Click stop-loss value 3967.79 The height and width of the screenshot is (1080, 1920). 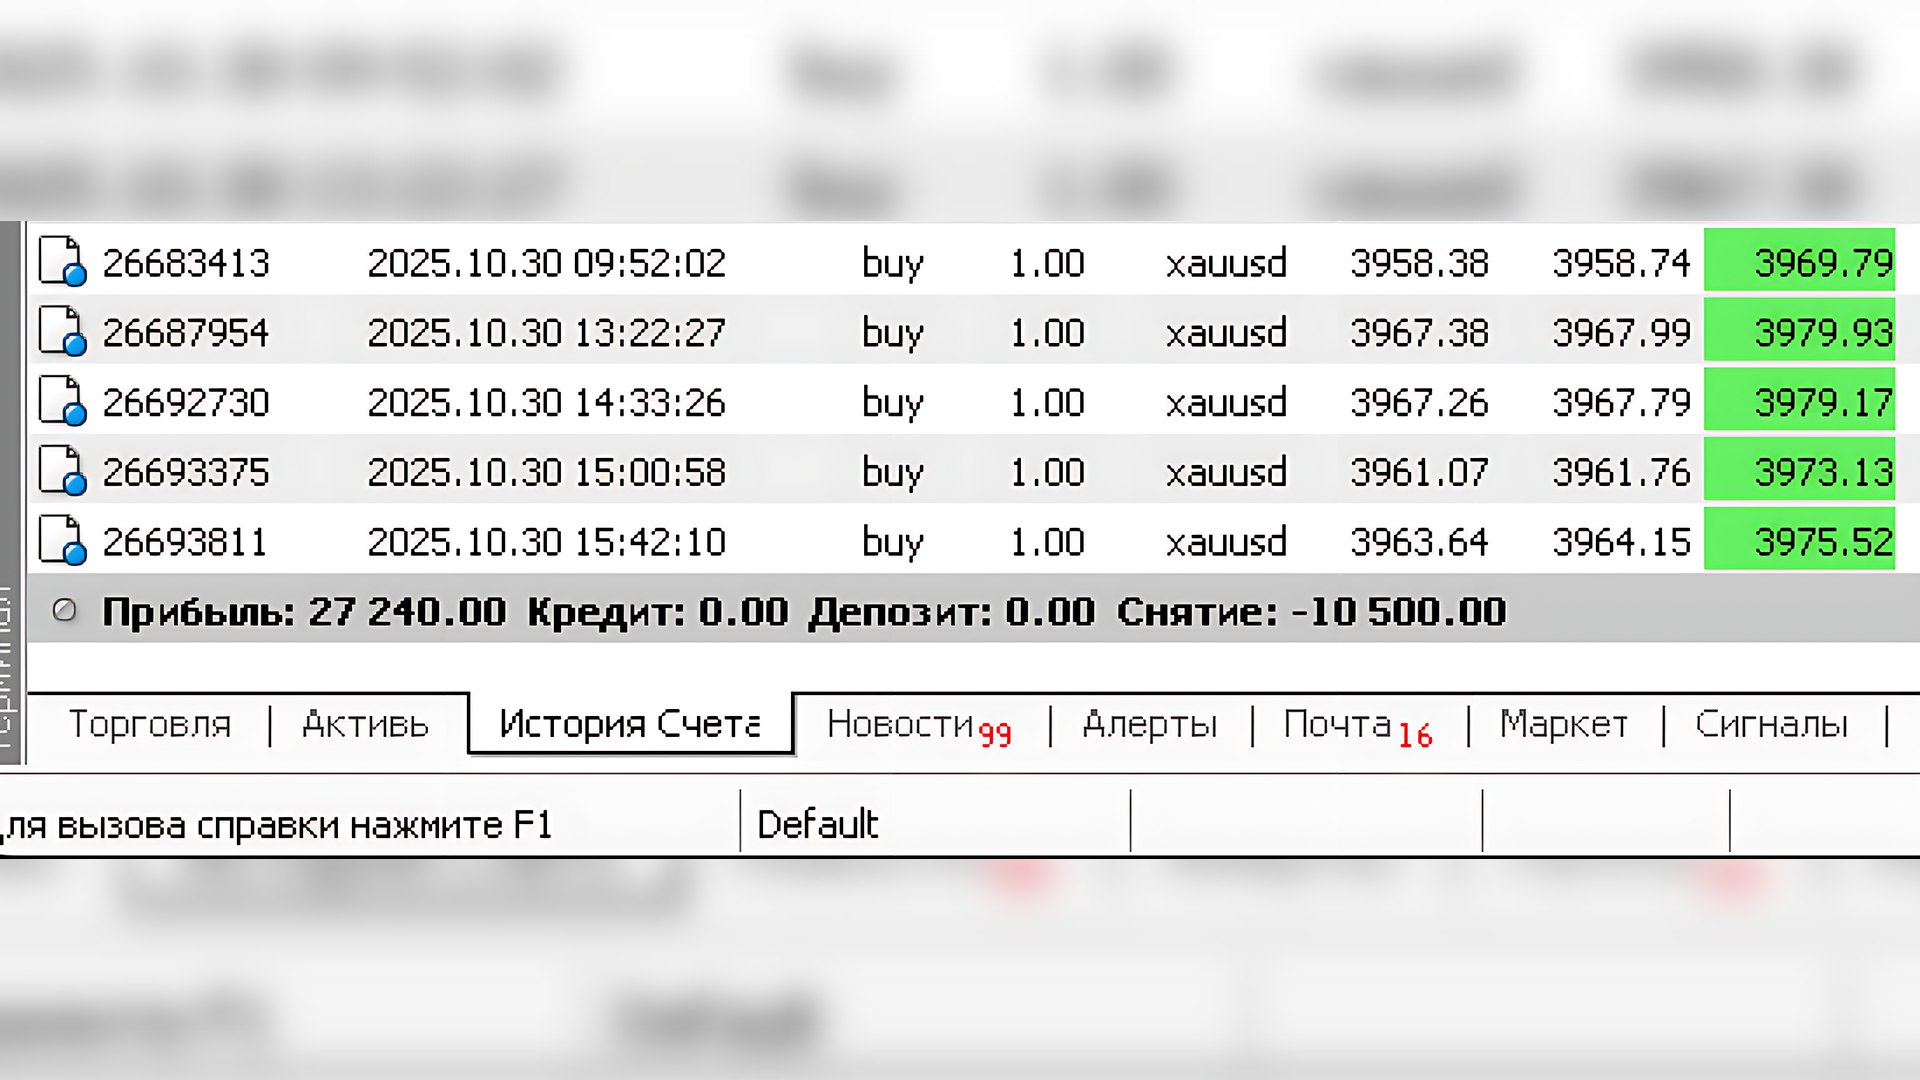pyautogui.click(x=1622, y=403)
